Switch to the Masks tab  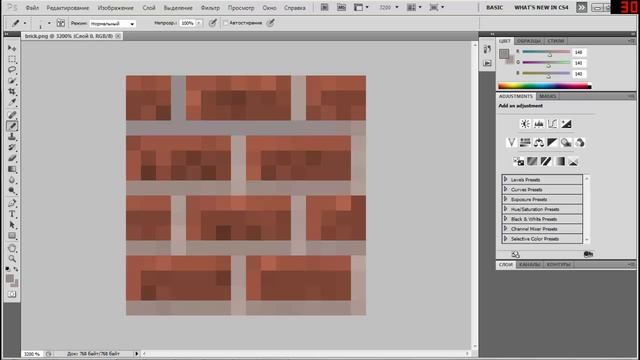coord(547,96)
